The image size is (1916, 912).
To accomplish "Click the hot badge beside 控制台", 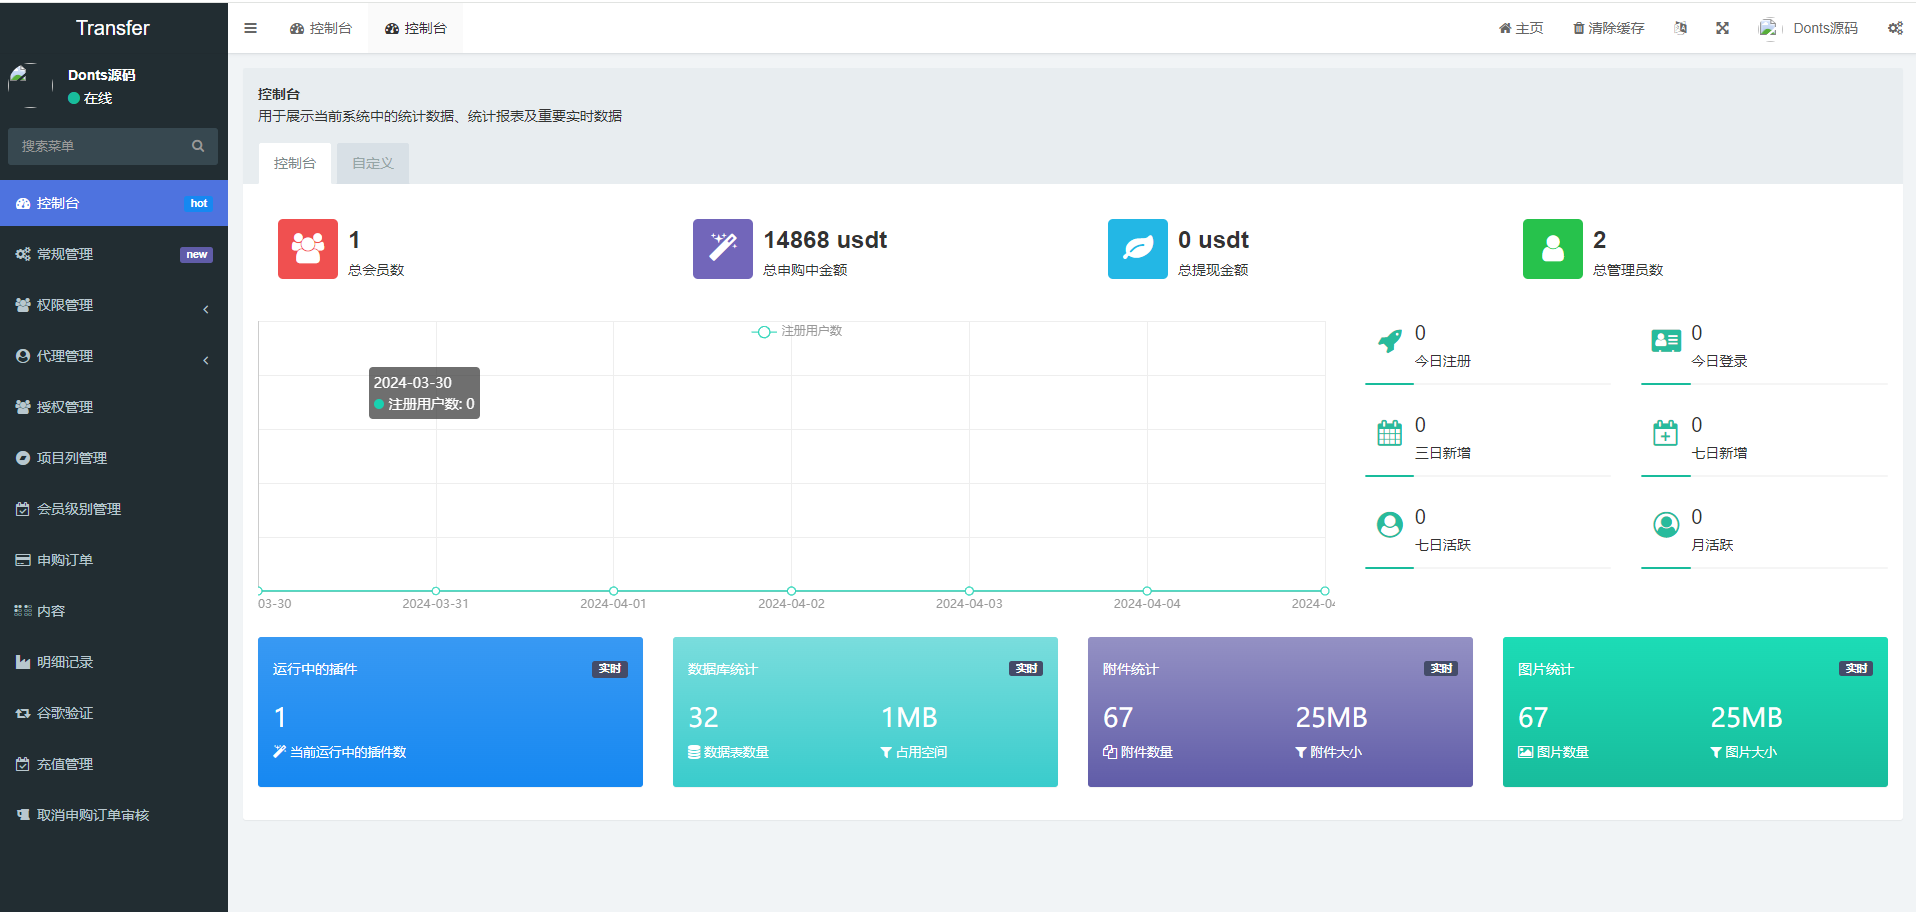I will click(x=199, y=203).
